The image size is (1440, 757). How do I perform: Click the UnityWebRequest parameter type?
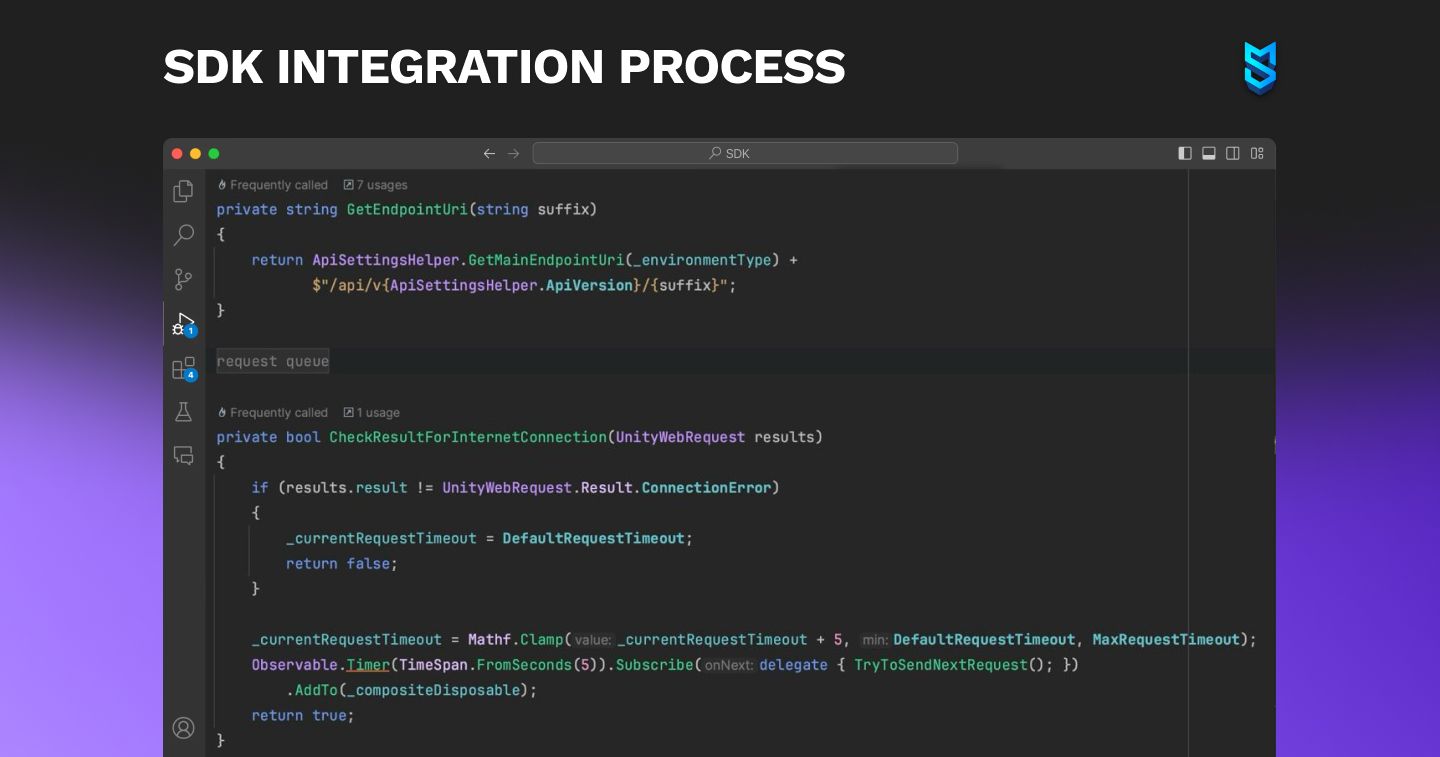point(680,437)
